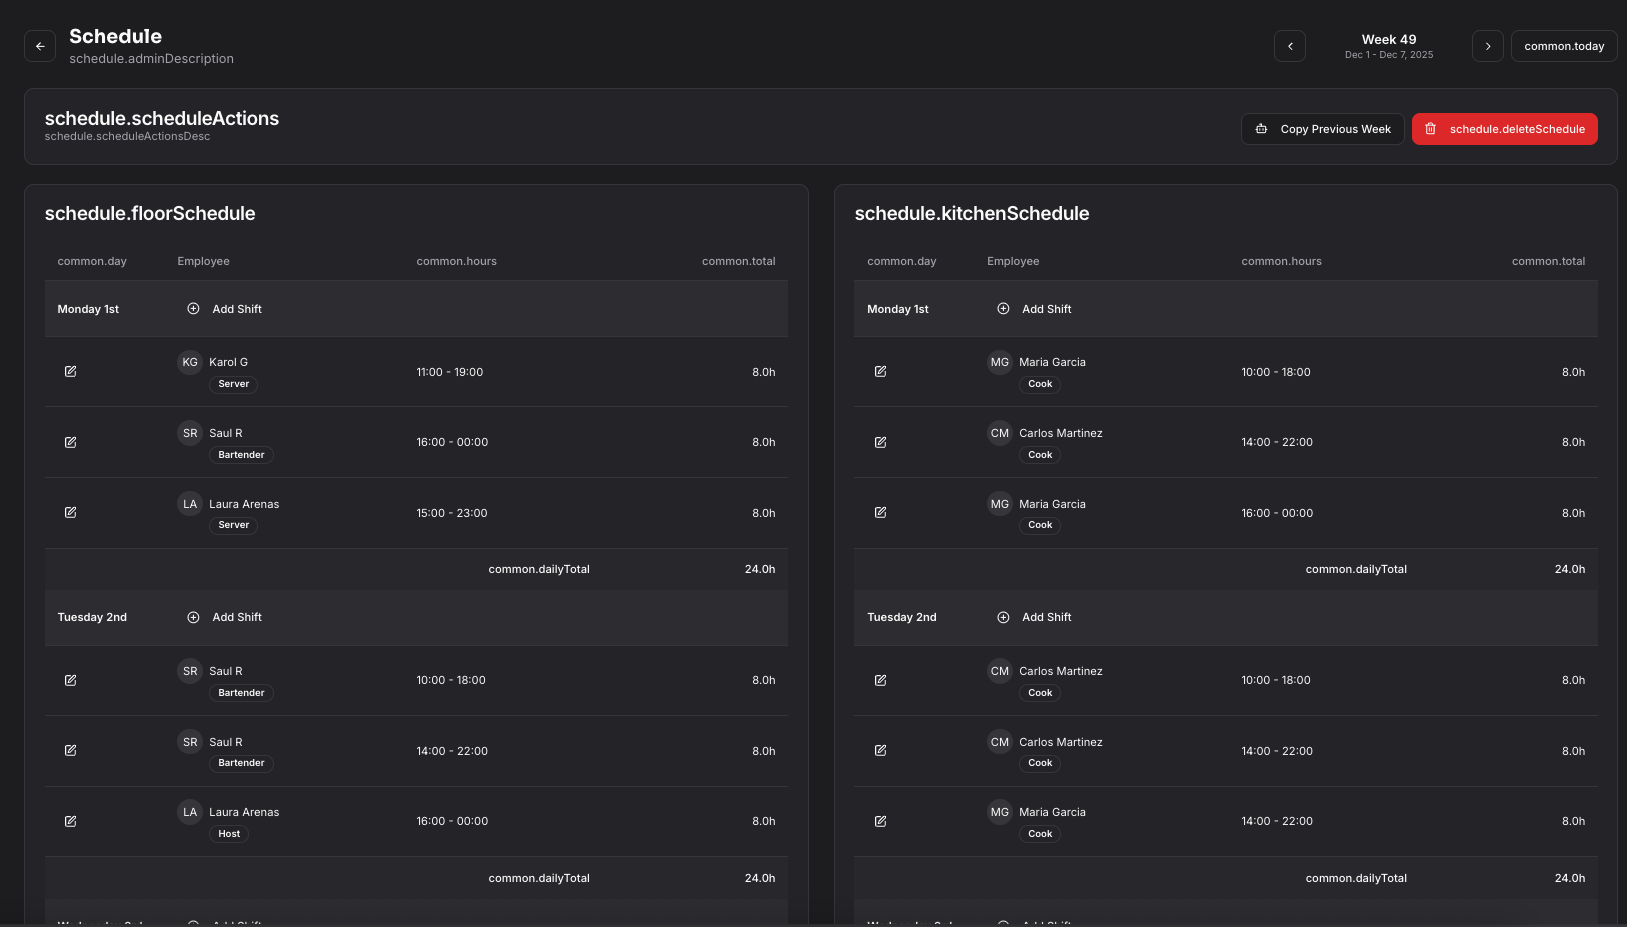This screenshot has width=1627, height=927.
Task: Go to previous week using left chevron
Action: 1289,46
